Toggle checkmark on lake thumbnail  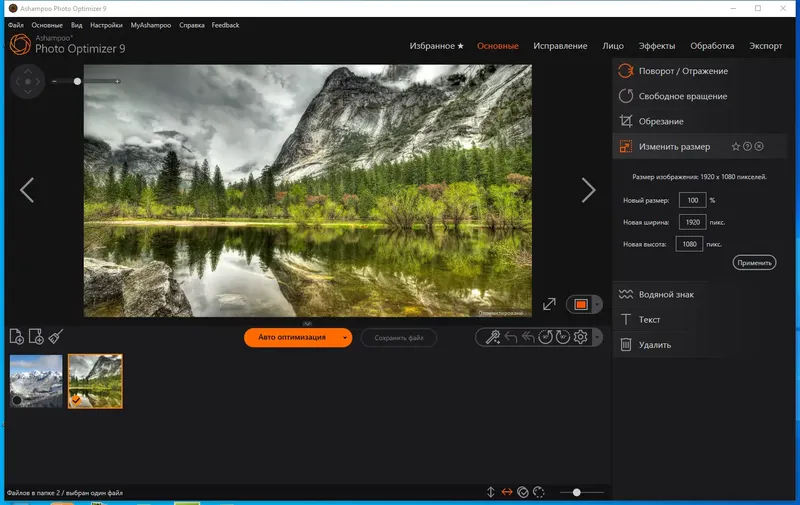(76, 400)
